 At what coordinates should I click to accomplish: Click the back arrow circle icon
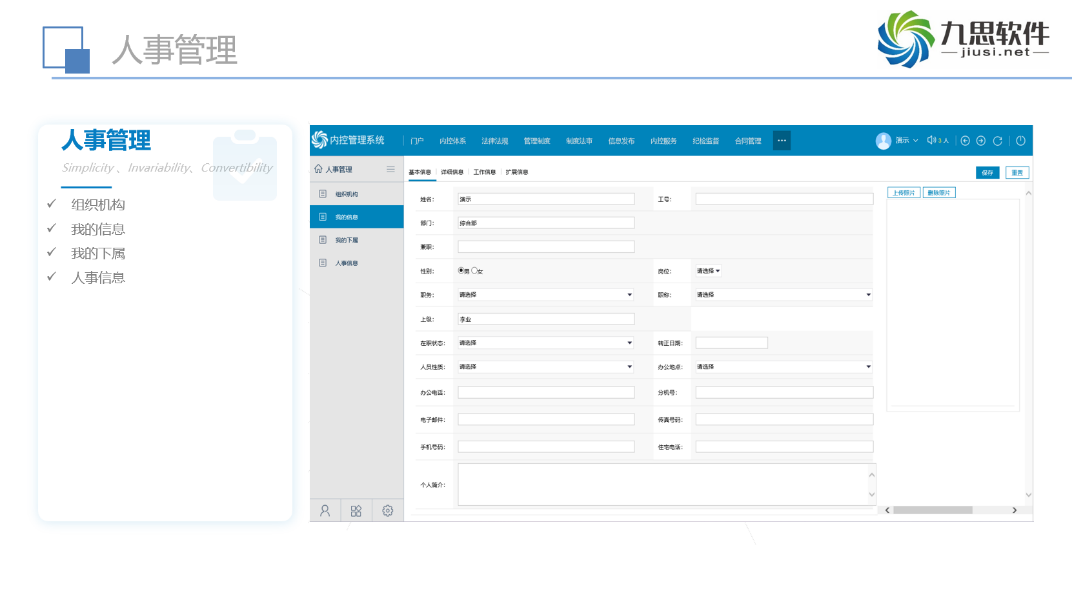[965, 141]
